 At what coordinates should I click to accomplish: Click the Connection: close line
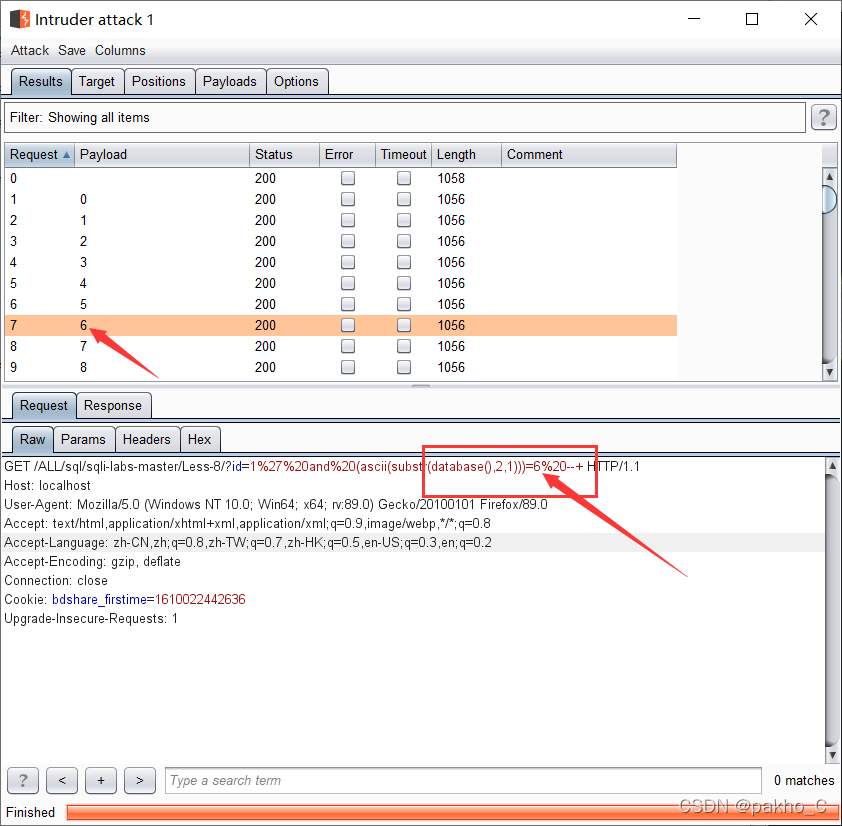[56, 581]
